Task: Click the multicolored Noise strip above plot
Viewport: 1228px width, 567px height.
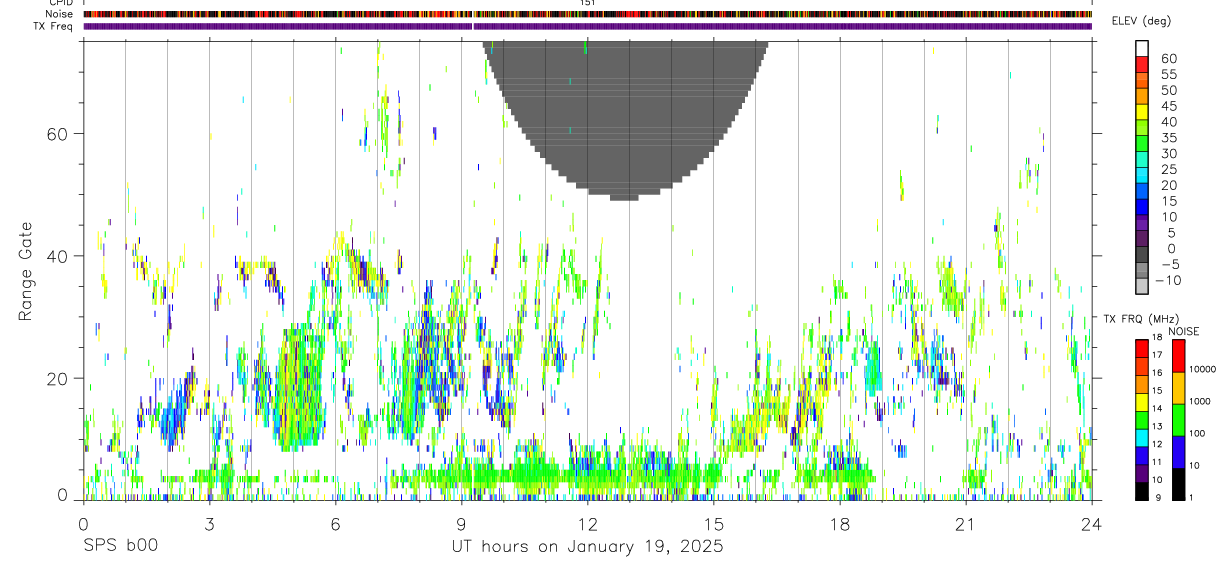Action: tap(588, 14)
